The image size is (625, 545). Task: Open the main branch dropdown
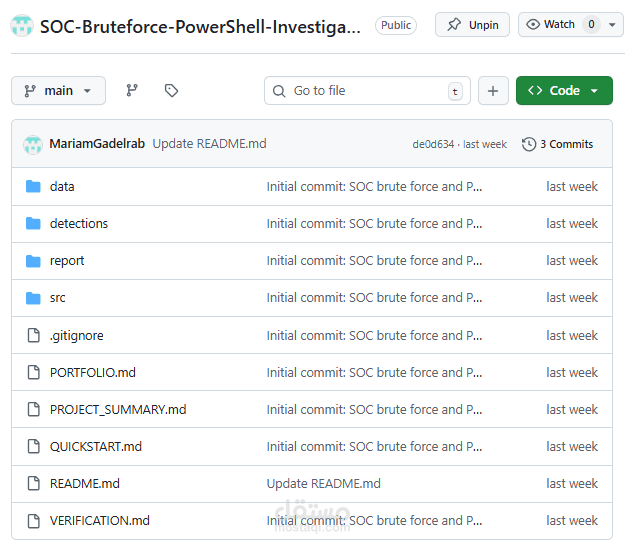[x=59, y=91]
